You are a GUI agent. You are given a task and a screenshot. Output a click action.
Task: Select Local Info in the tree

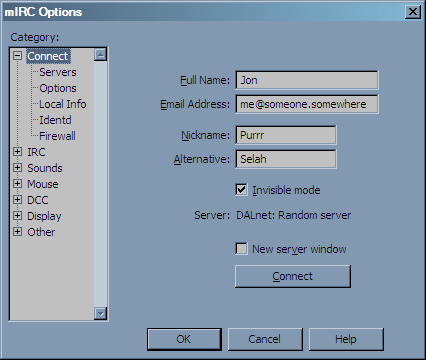[x=63, y=104]
